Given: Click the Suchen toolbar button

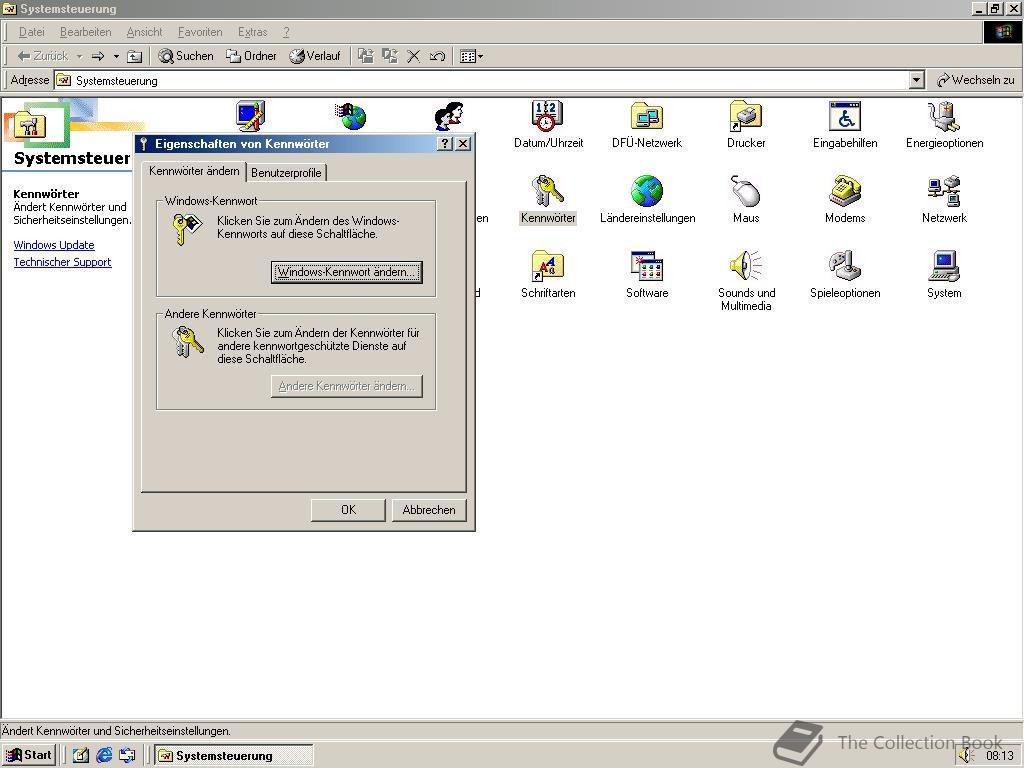Looking at the screenshot, I should pos(186,56).
